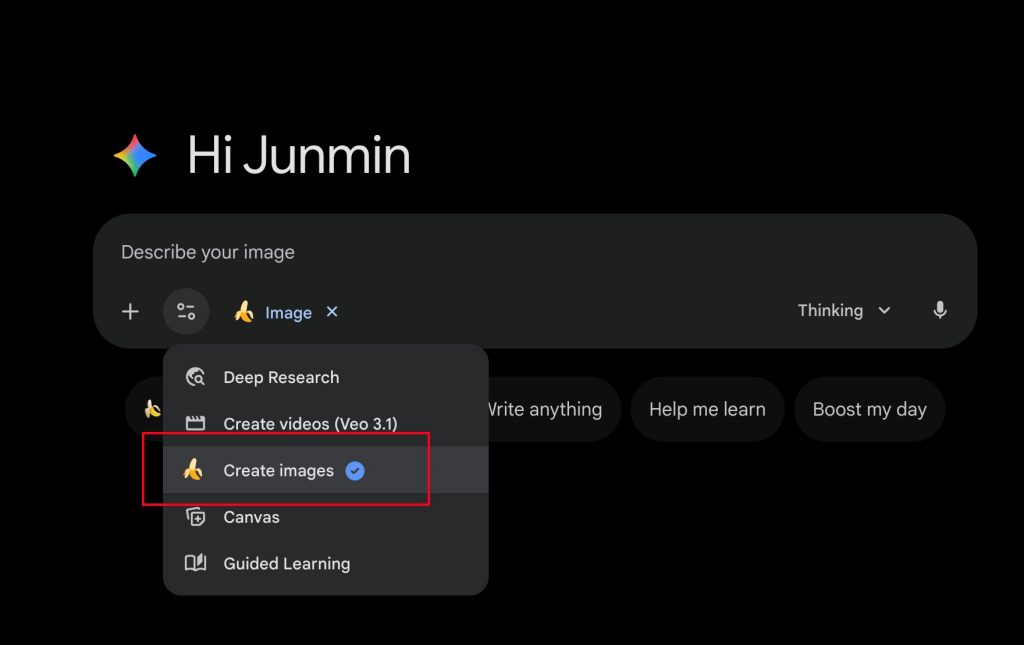Choose Guided Learning from the tools menu
The width and height of the screenshot is (1024, 645).
(x=287, y=563)
